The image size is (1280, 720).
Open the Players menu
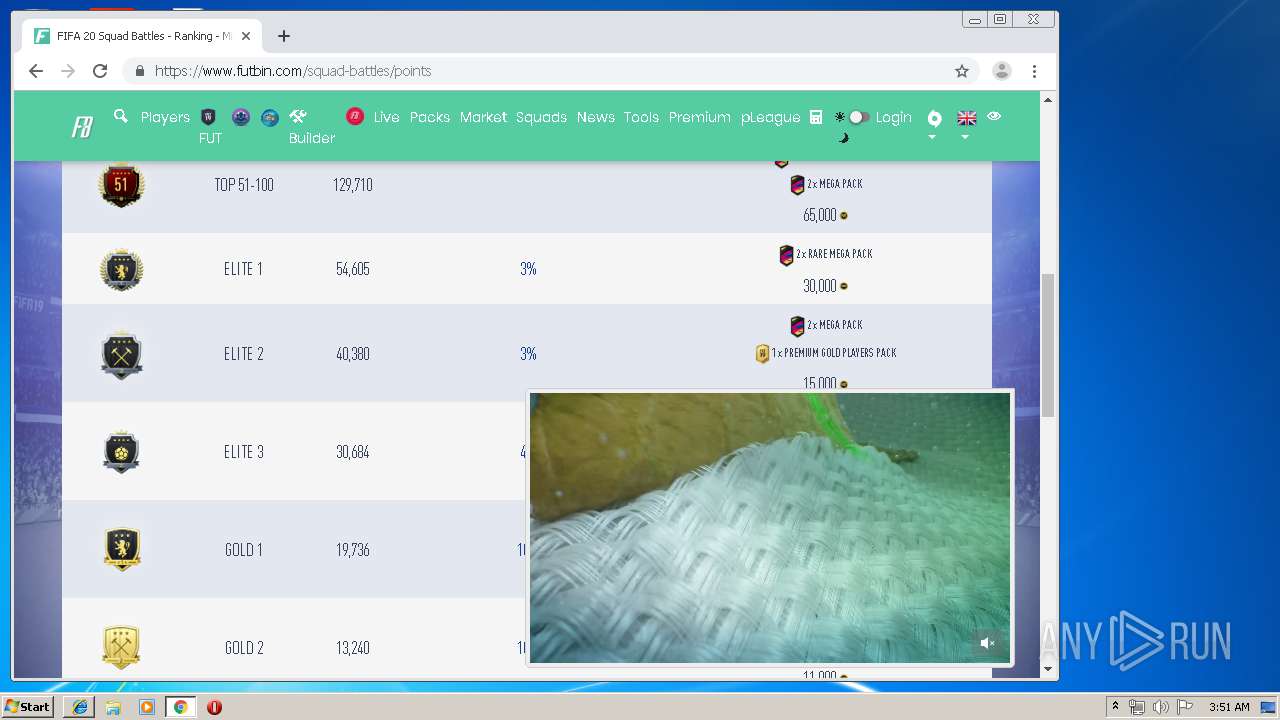click(165, 117)
